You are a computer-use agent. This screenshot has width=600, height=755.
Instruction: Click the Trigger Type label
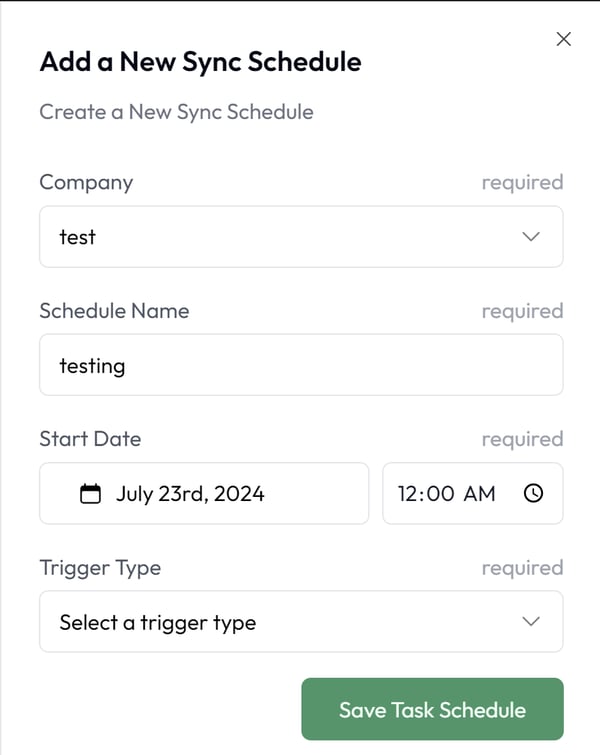pos(100,568)
